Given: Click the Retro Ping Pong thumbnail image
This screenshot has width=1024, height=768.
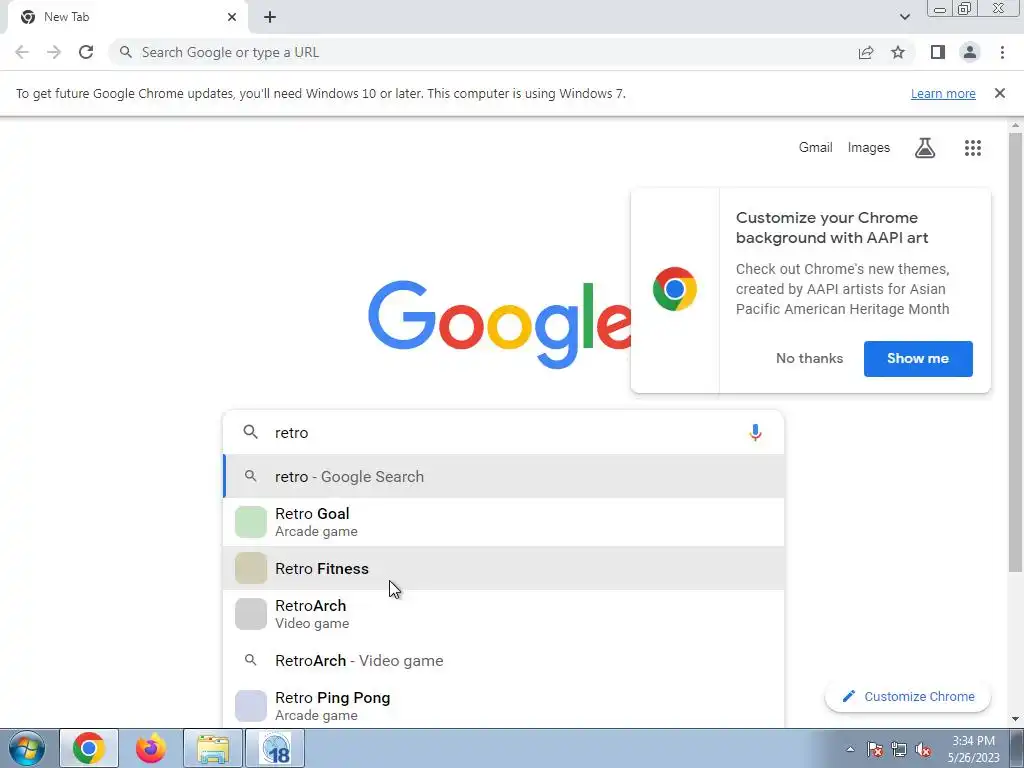Looking at the screenshot, I should [x=251, y=706].
